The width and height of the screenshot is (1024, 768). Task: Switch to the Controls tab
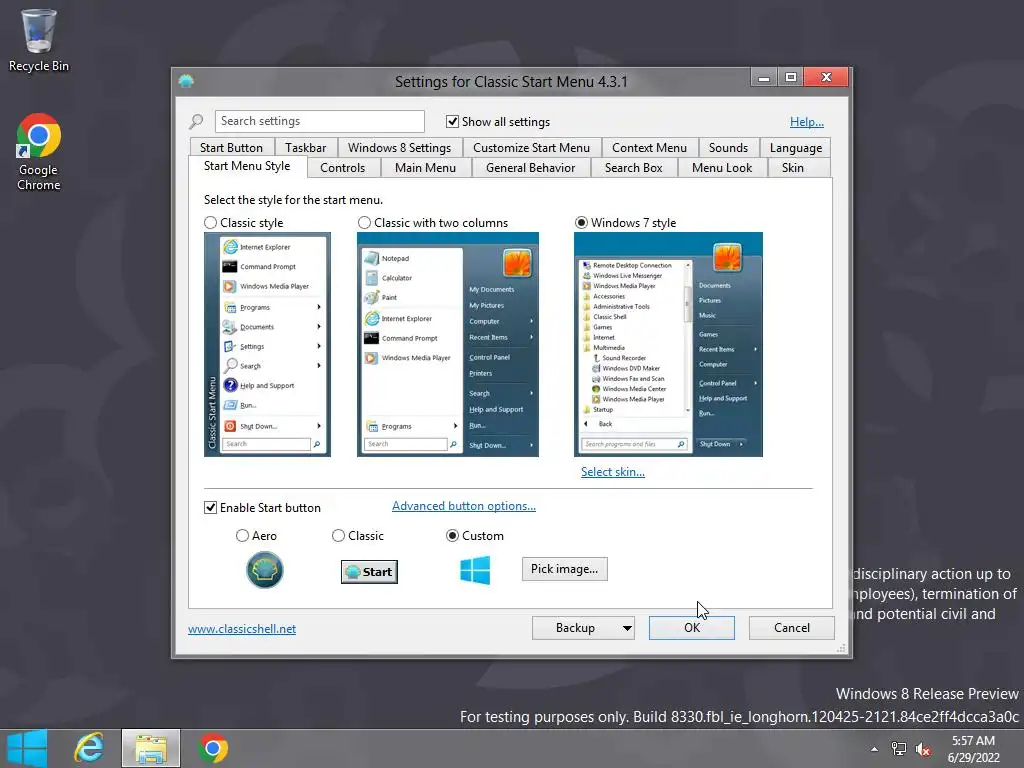343,168
